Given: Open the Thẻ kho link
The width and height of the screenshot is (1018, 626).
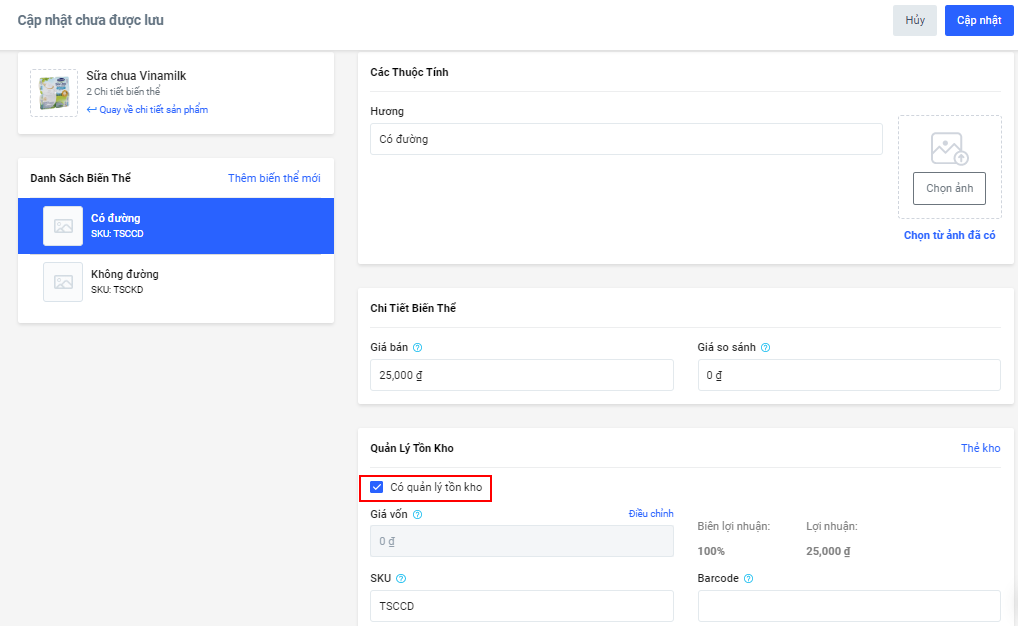Looking at the screenshot, I should pos(980,448).
